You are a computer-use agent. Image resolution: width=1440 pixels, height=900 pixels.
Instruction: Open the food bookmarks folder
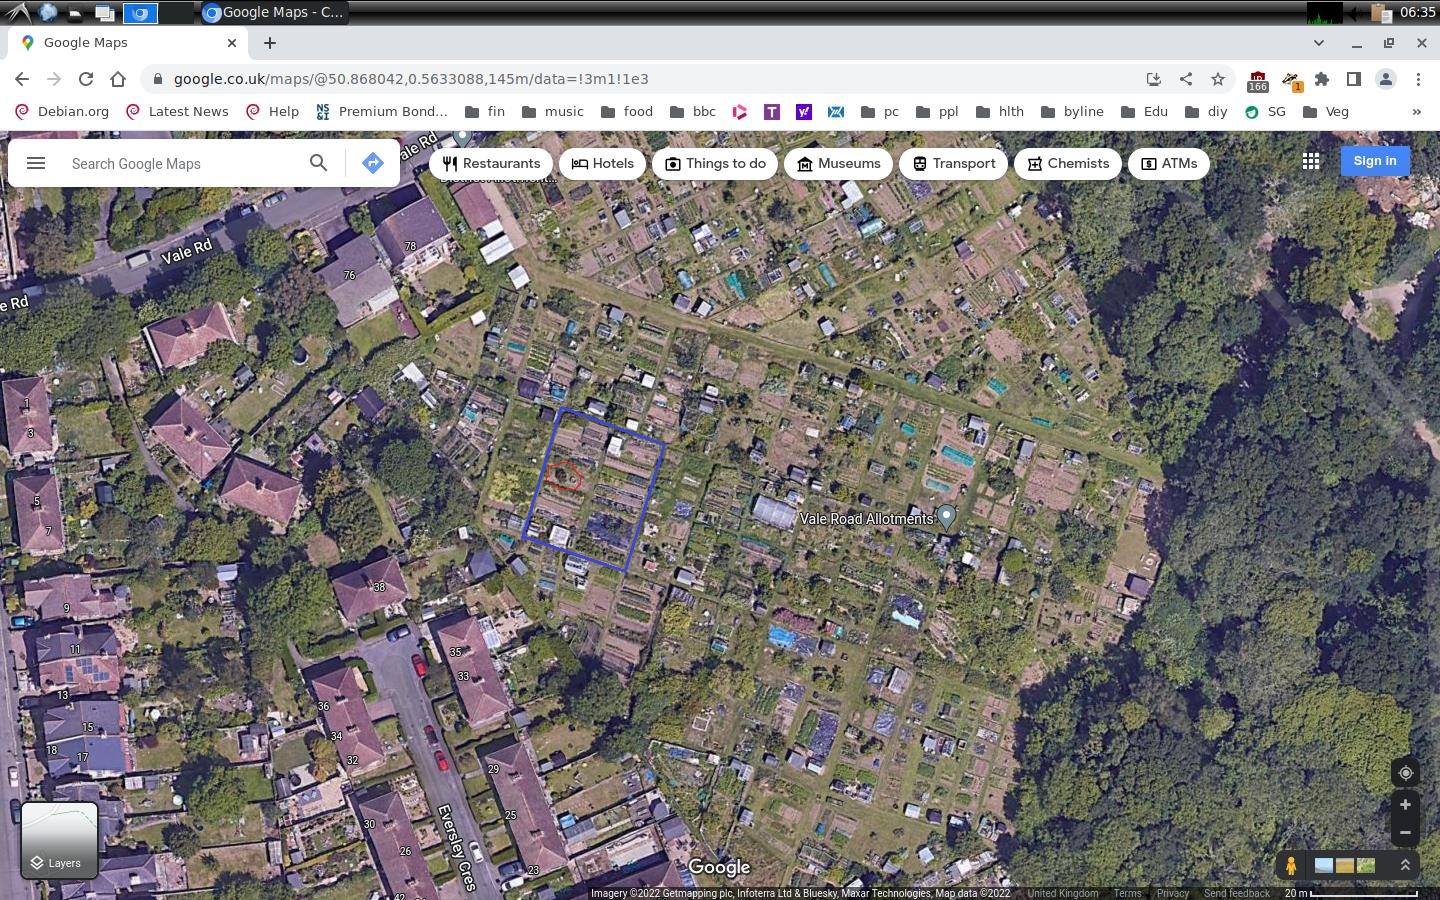[x=626, y=111]
